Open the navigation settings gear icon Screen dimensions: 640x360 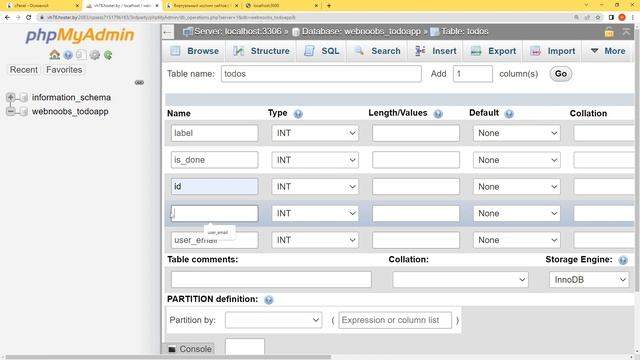point(95,55)
